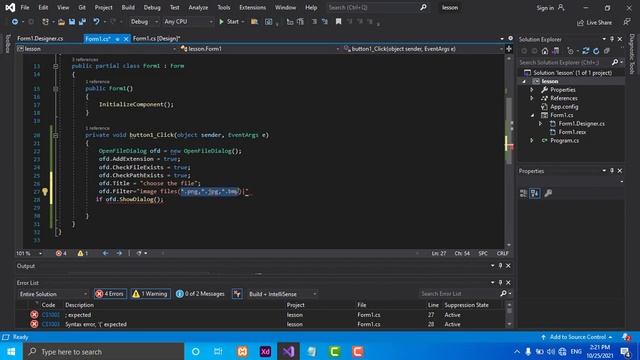Open the Any CPU platform dropdown
640x360 pixels.
coord(188,22)
